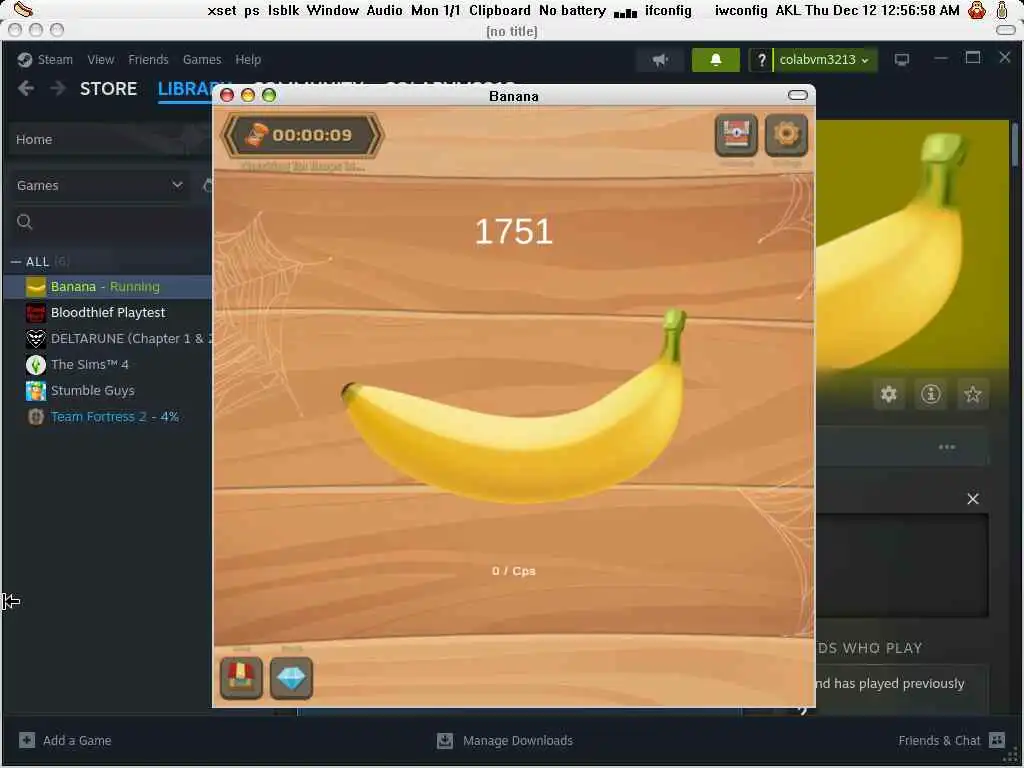Open Steam notifications bell

tap(716, 60)
